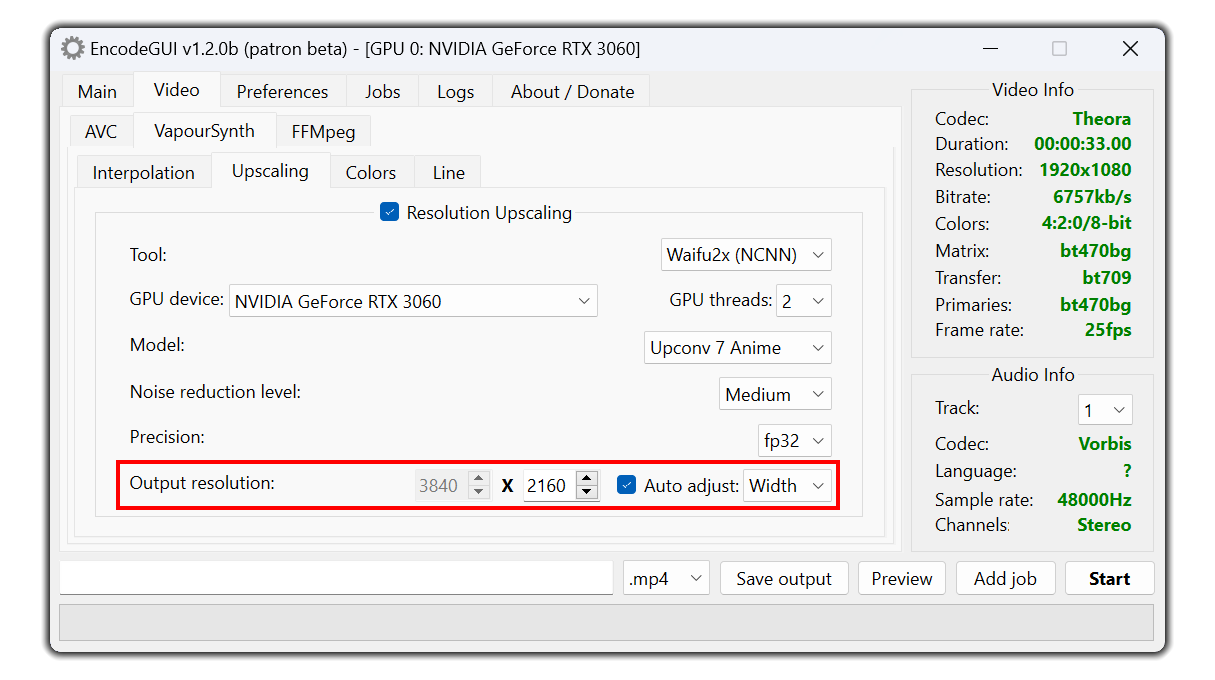
Task: Click the Add job button
Action: pos(1005,579)
